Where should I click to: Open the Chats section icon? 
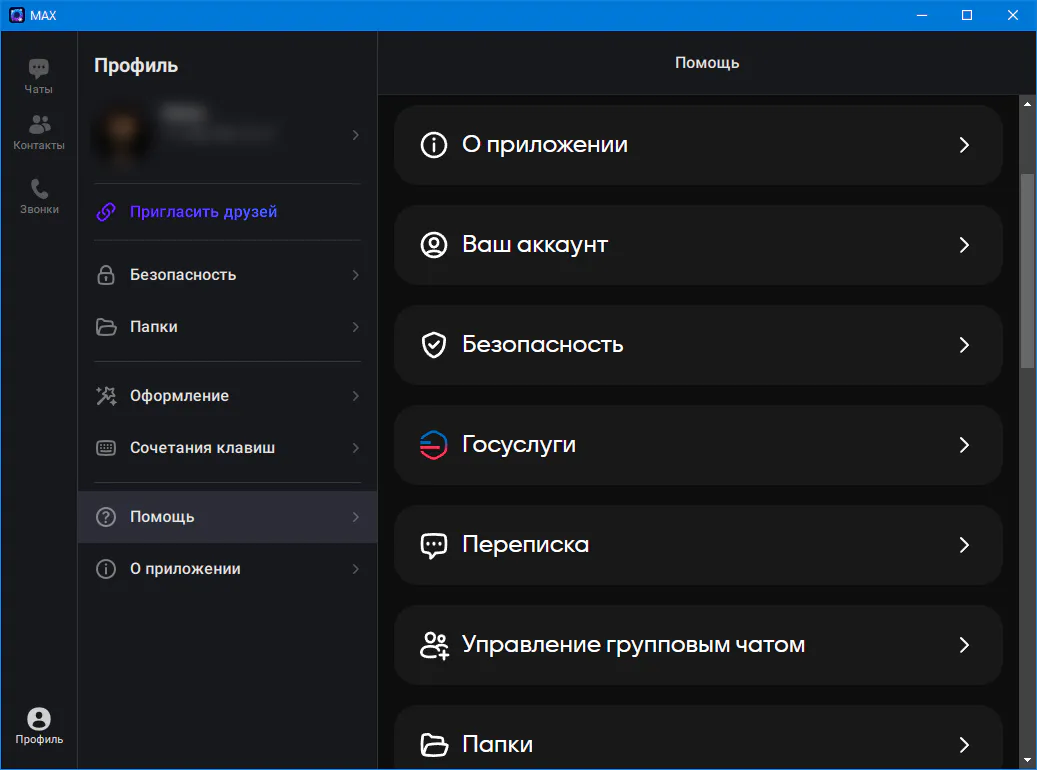click(38, 69)
